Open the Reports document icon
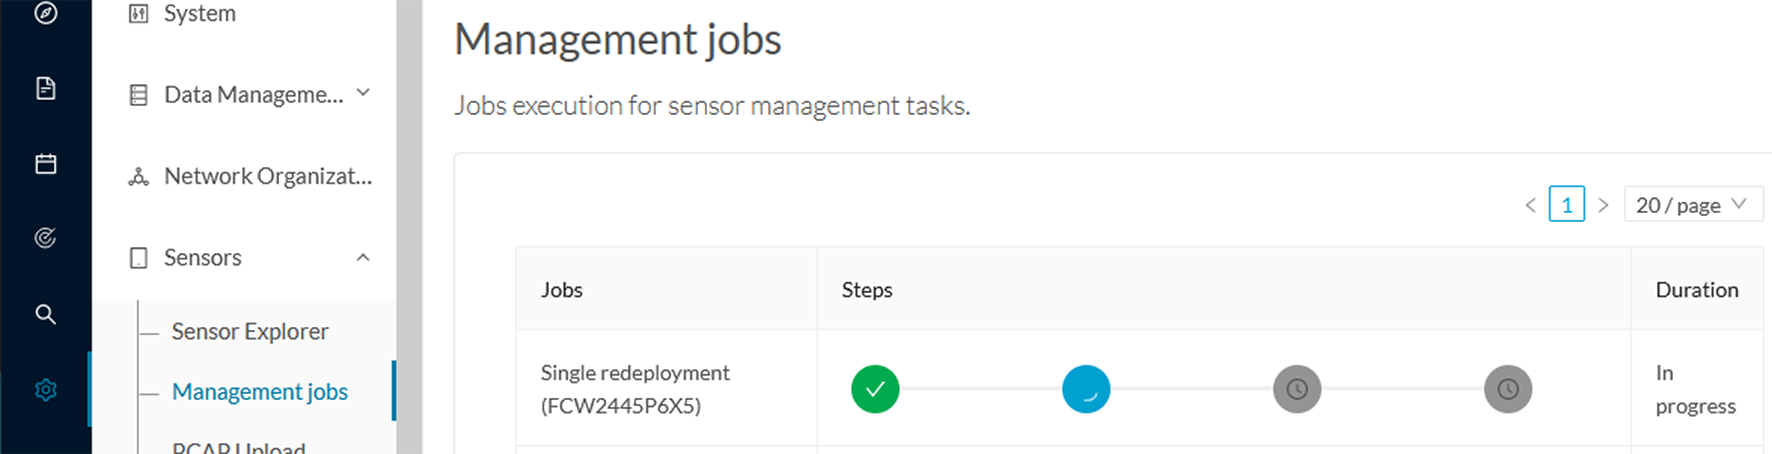The image size is (1772, 454). tap(46, 88)
